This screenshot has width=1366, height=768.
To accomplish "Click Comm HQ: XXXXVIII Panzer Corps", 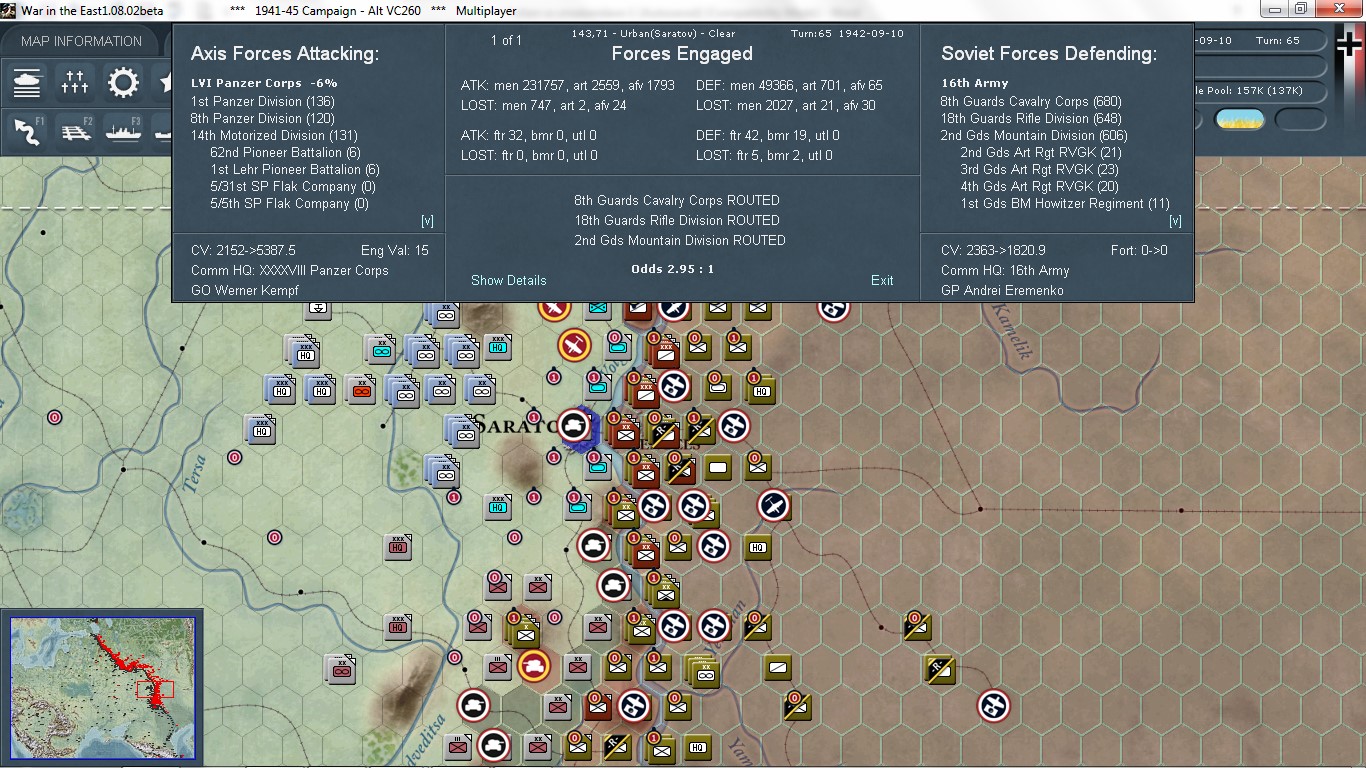I will [x=290, y=270].
